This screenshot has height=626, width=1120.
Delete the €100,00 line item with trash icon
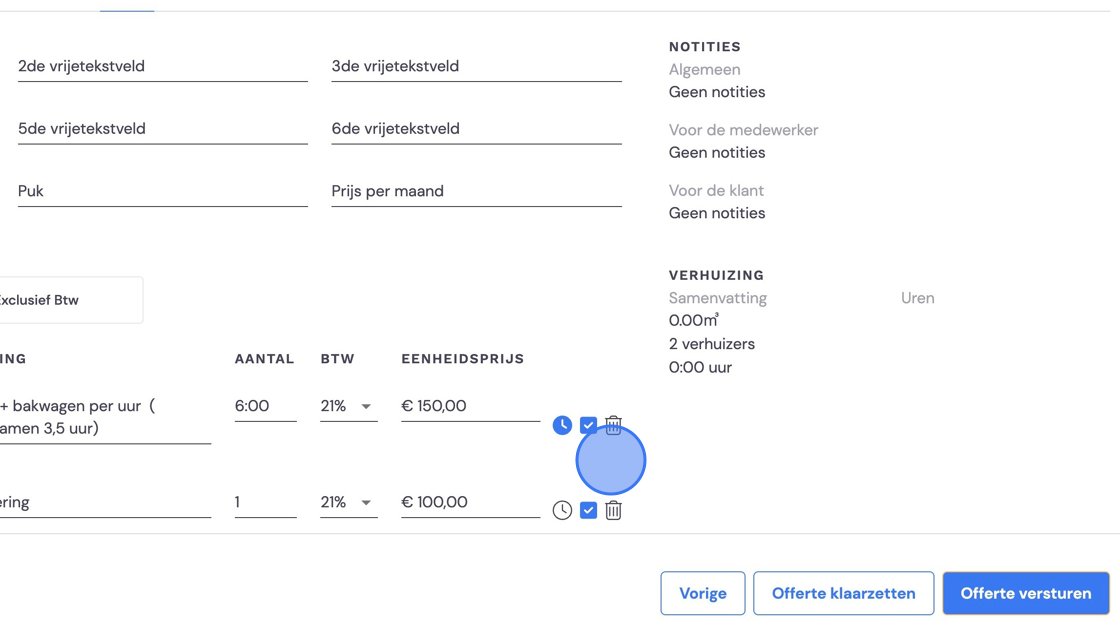point(613,510)
